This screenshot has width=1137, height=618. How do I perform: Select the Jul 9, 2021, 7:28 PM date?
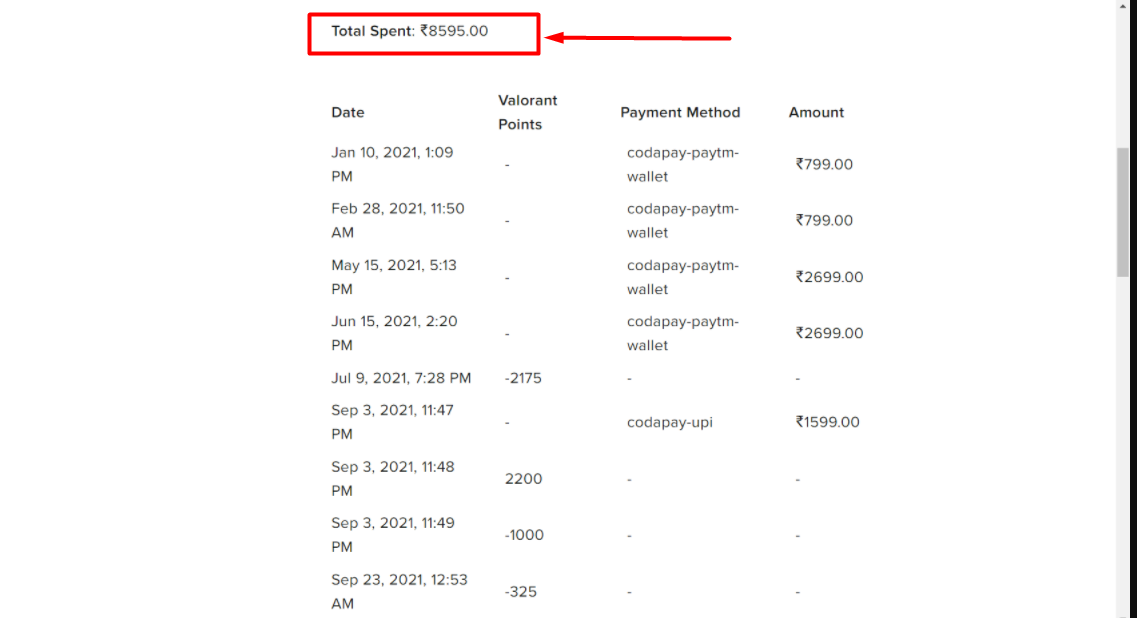point(401,378)
